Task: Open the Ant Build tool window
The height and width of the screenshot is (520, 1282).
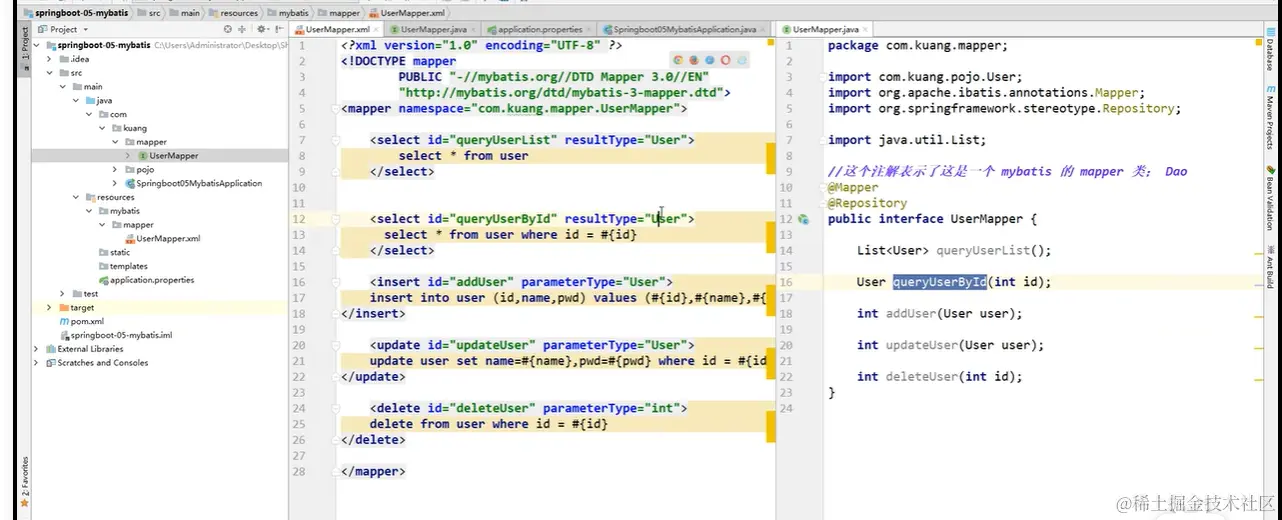Action: point(1271,266)
